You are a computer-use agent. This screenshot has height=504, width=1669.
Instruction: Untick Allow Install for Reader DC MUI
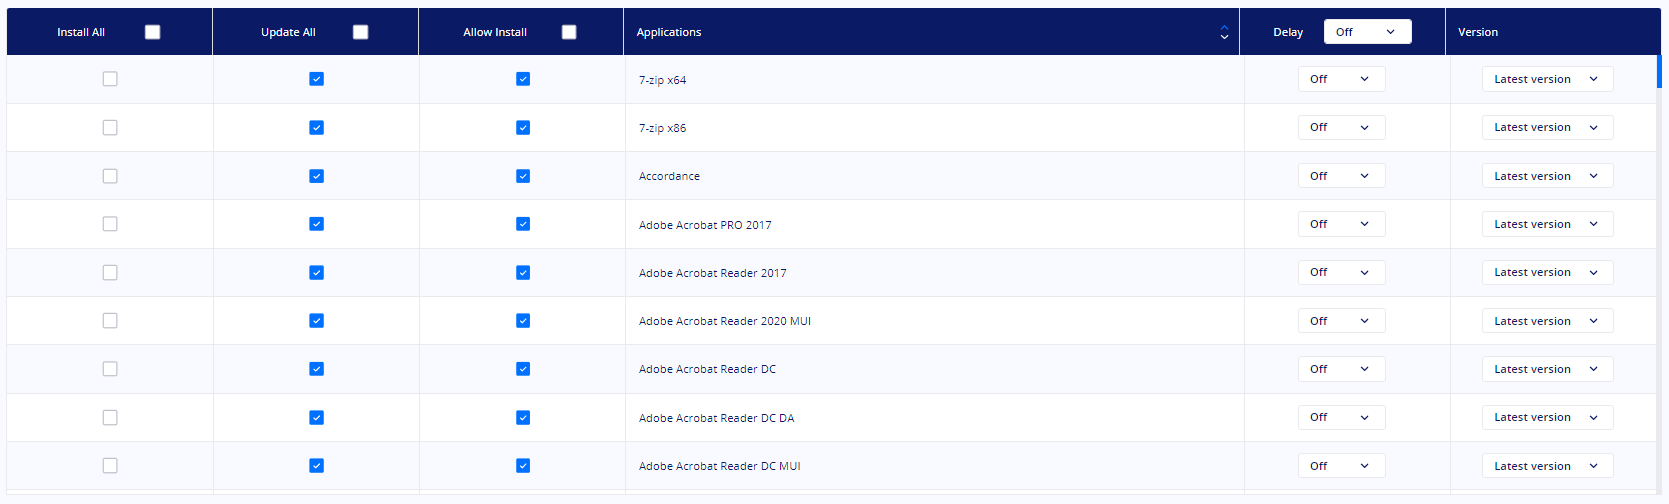pos(523,466)
